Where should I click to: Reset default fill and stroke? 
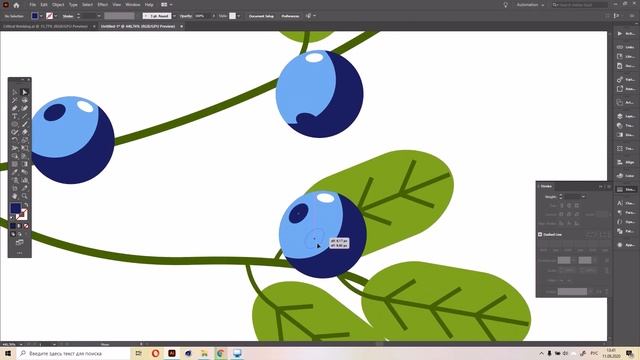(x=11, y=218)
